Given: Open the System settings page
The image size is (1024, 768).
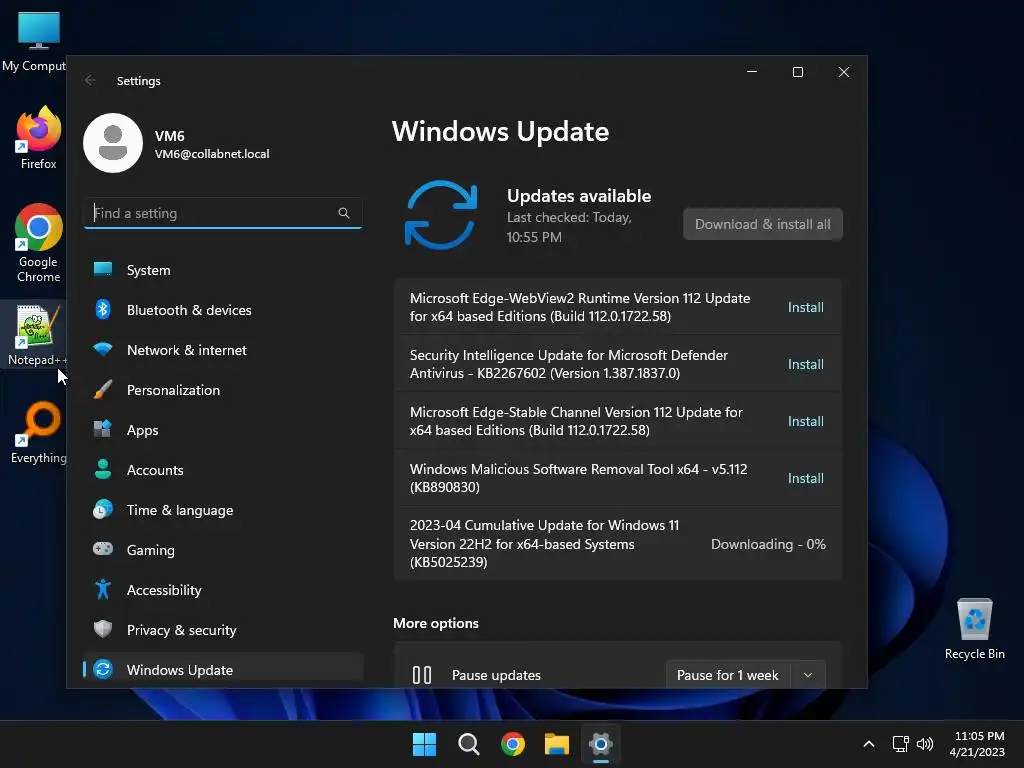Looking at the screenshot, I should coord(223,270).
